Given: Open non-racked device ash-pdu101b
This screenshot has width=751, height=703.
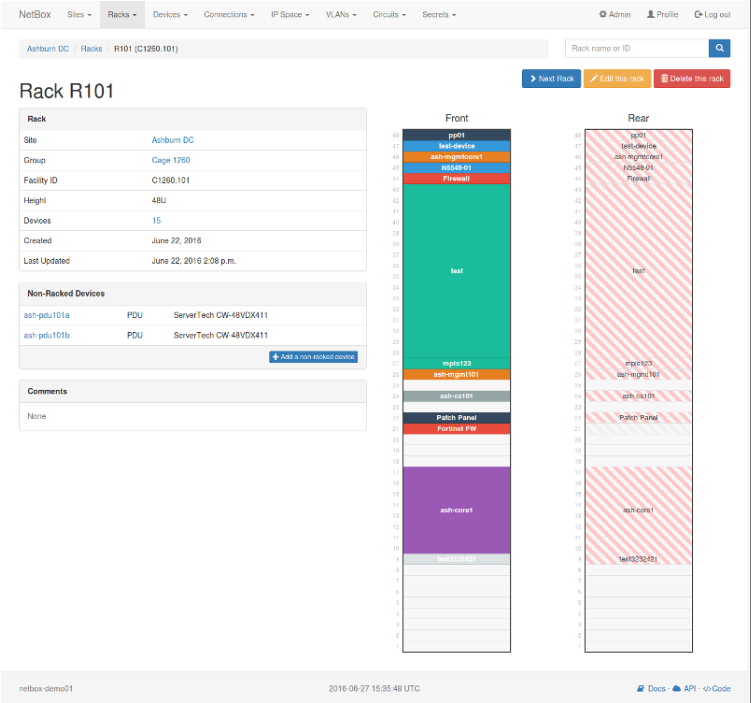Looking at the screenshot, I should [46, 335].
